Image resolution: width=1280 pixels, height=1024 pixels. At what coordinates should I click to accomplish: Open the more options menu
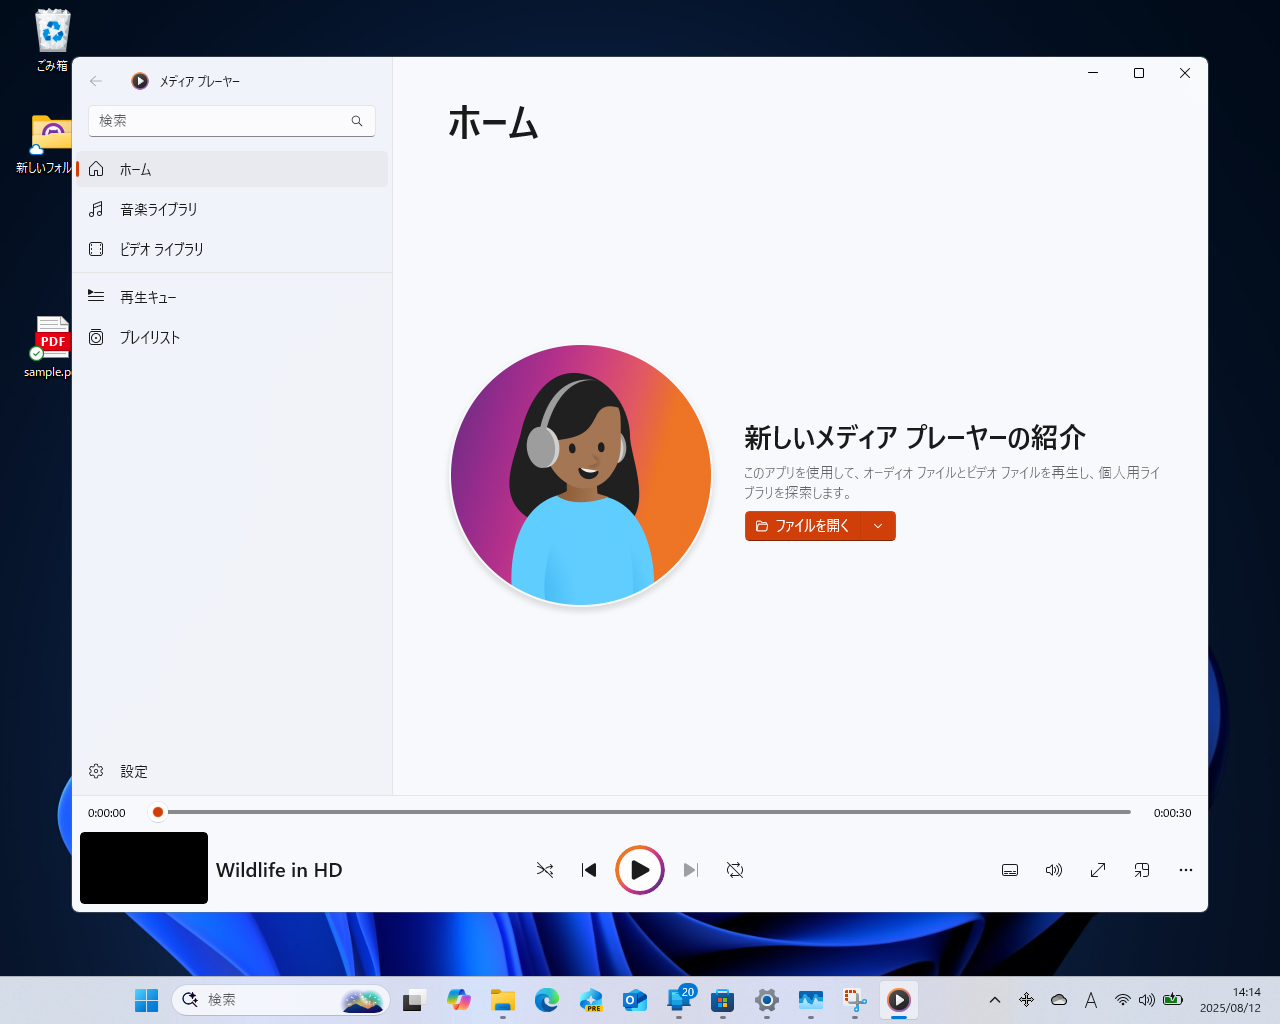coord(1186,870)
